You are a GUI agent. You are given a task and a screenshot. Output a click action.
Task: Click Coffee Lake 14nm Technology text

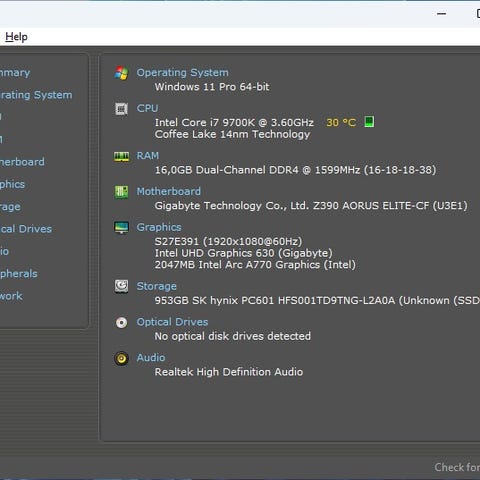tap(232, 134)
